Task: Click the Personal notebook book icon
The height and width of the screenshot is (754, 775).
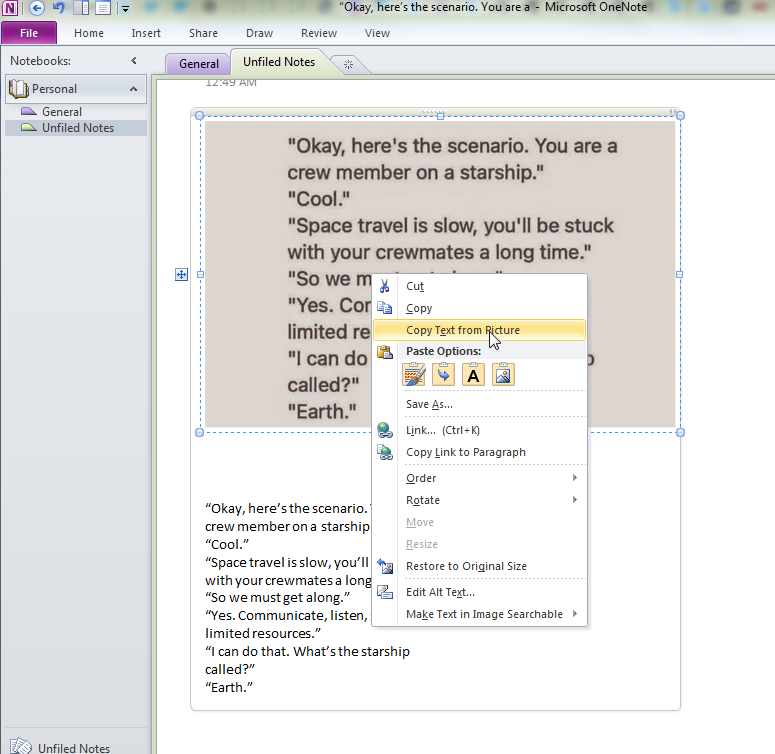Action: coord(19,89)
